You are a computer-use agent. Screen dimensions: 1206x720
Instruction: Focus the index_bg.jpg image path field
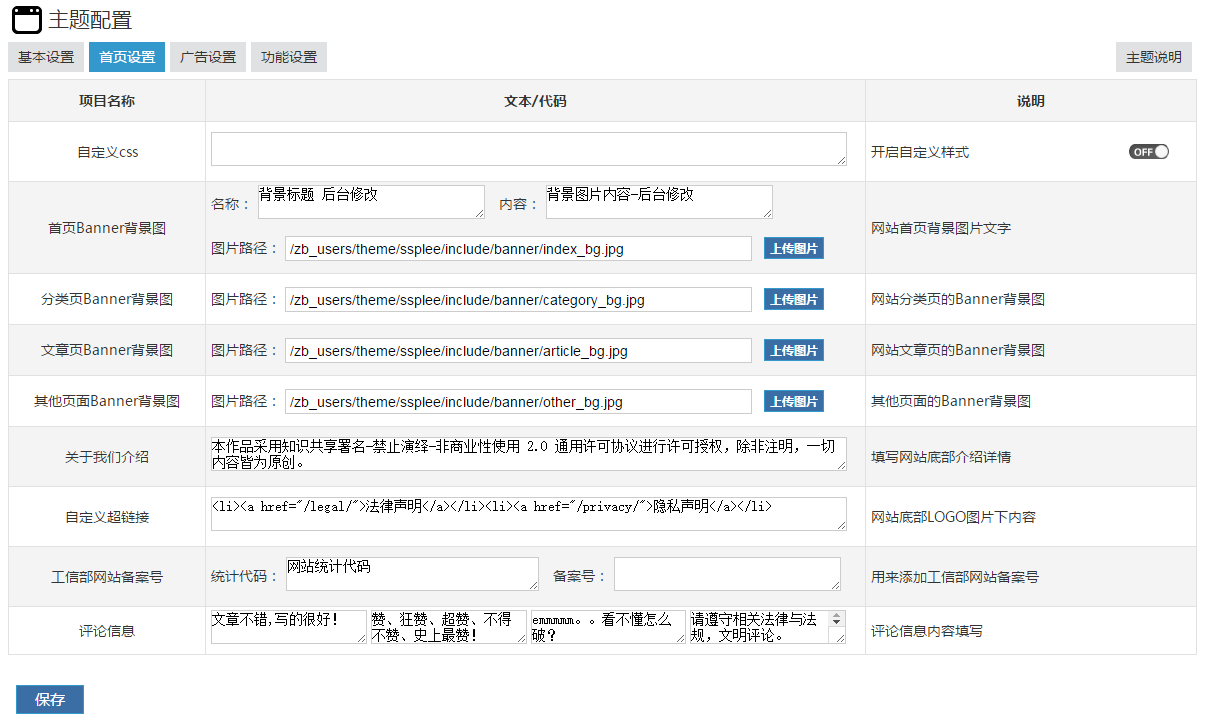pyautogui.click(x=518, y=248)
